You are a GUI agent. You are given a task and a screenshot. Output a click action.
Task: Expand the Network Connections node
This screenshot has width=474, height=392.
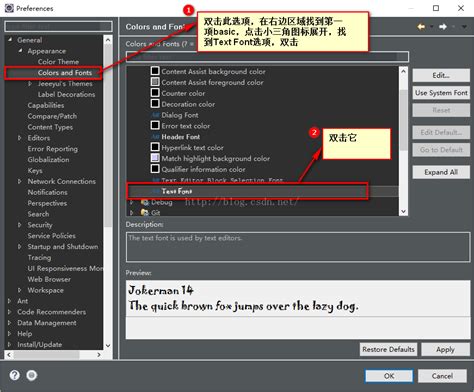click(x=20, y=181)
